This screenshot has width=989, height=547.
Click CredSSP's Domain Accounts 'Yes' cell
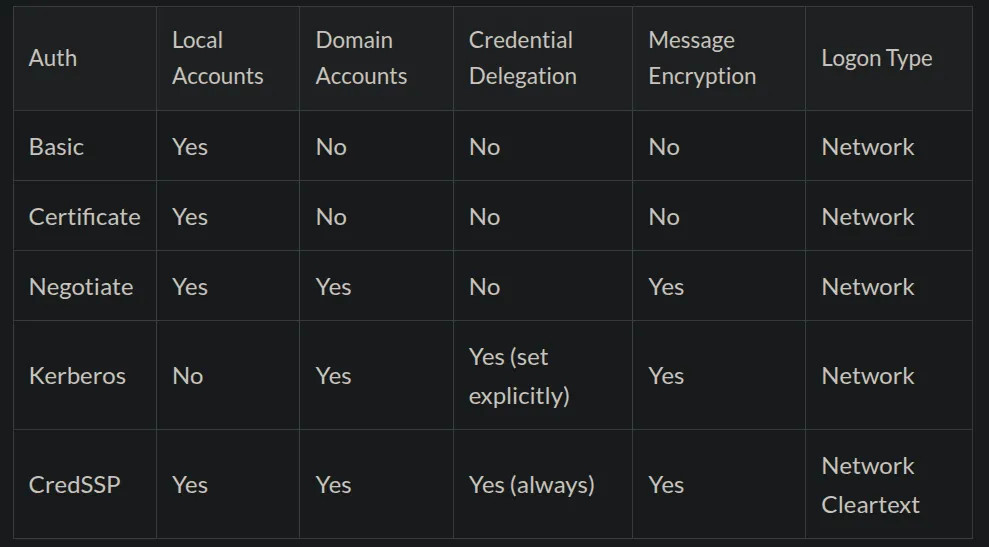(377, 485)
